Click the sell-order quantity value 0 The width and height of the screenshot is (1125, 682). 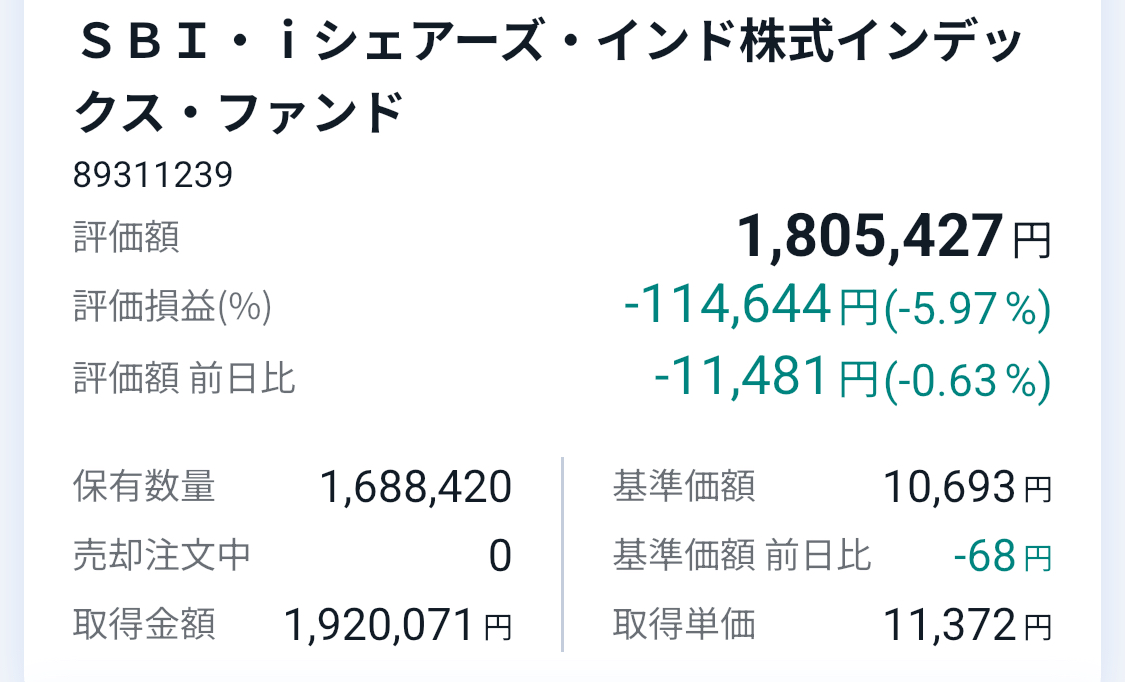(500, 557)
